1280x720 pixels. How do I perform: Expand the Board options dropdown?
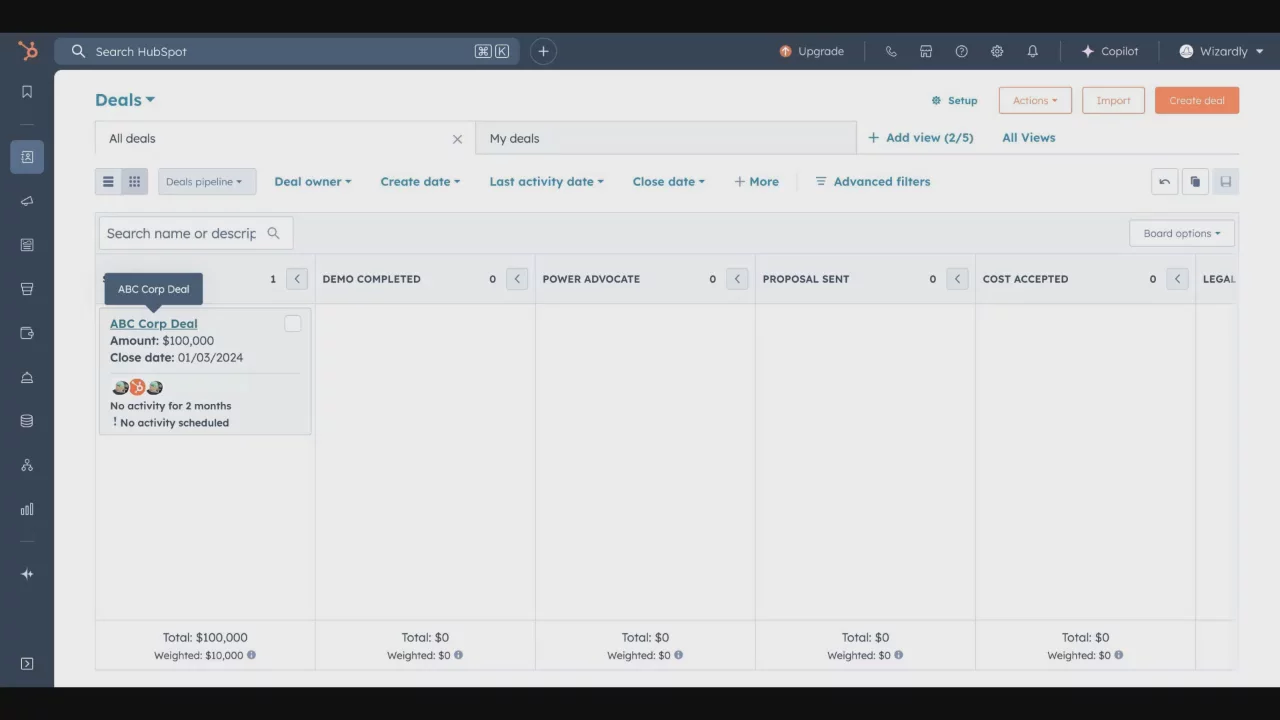(x=1181, y=233)
